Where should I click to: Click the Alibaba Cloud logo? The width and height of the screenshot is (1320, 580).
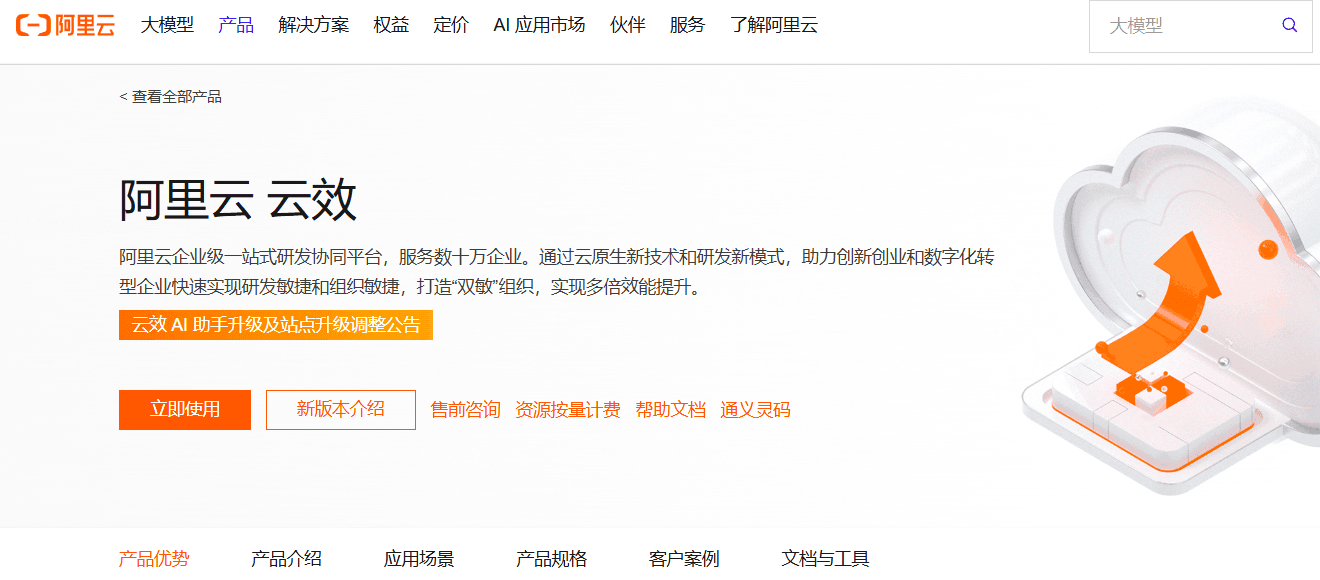[65, 25]
